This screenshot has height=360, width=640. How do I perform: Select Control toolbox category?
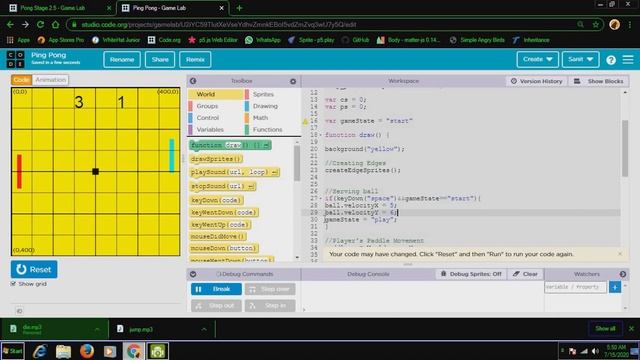tap(215, 118)
